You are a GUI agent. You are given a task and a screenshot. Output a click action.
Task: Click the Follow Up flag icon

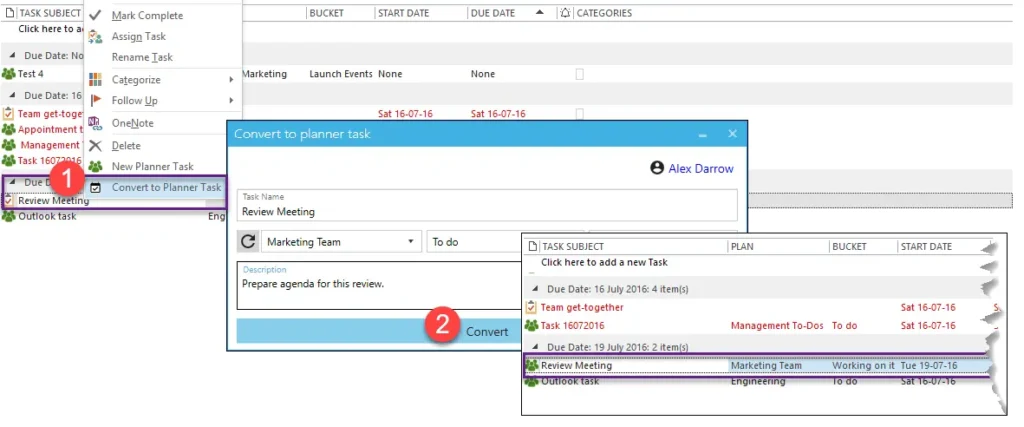click(x=95, y=101)
